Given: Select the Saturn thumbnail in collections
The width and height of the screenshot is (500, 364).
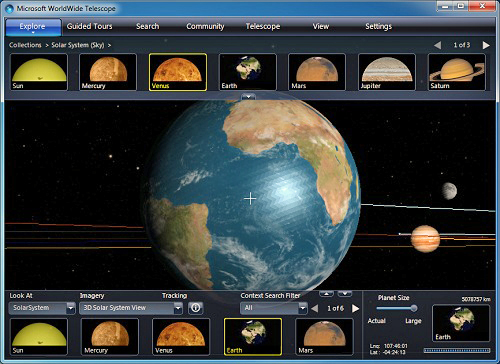Looking at the screenshot, I should pos(457,72).
